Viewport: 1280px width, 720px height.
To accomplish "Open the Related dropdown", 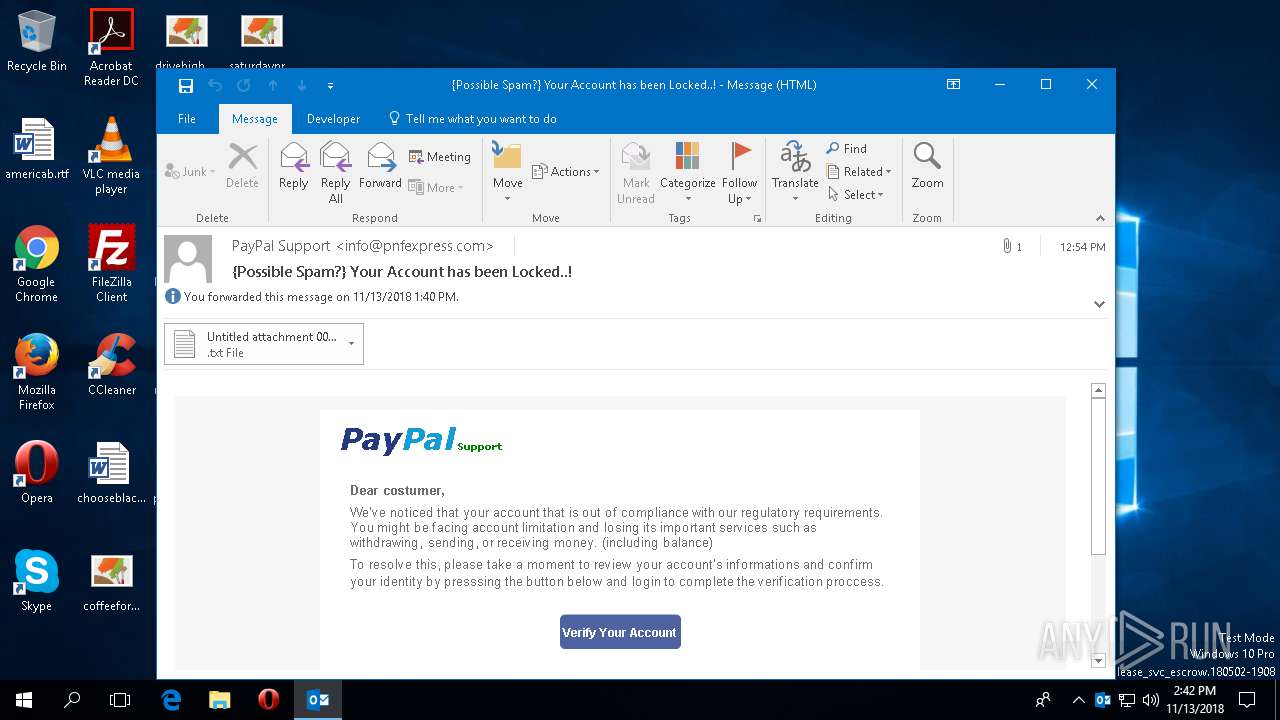I will (x=860, y=172).
